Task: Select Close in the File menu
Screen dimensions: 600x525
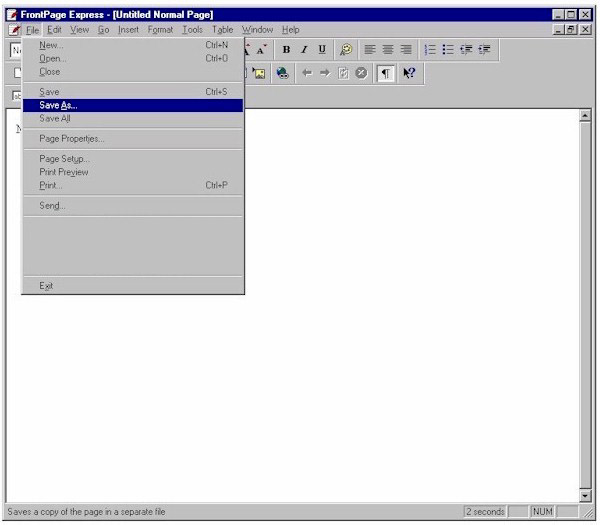Action: (133, 72)
